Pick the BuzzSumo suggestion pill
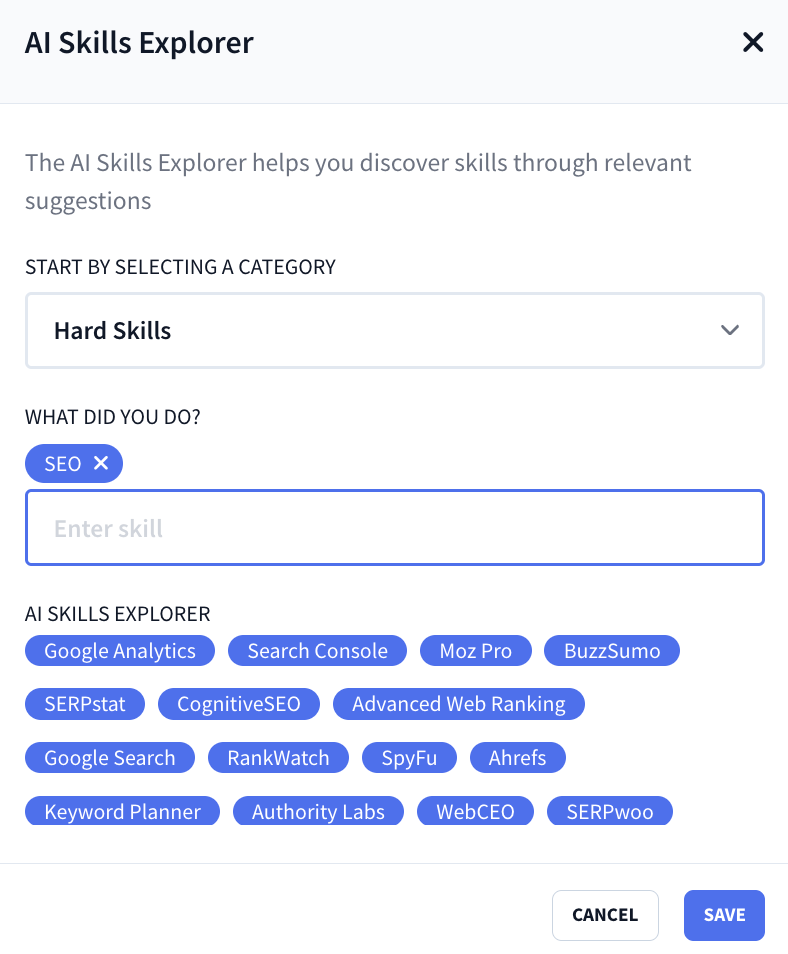This screenshot has height=954, width=788. click(611, 650)
